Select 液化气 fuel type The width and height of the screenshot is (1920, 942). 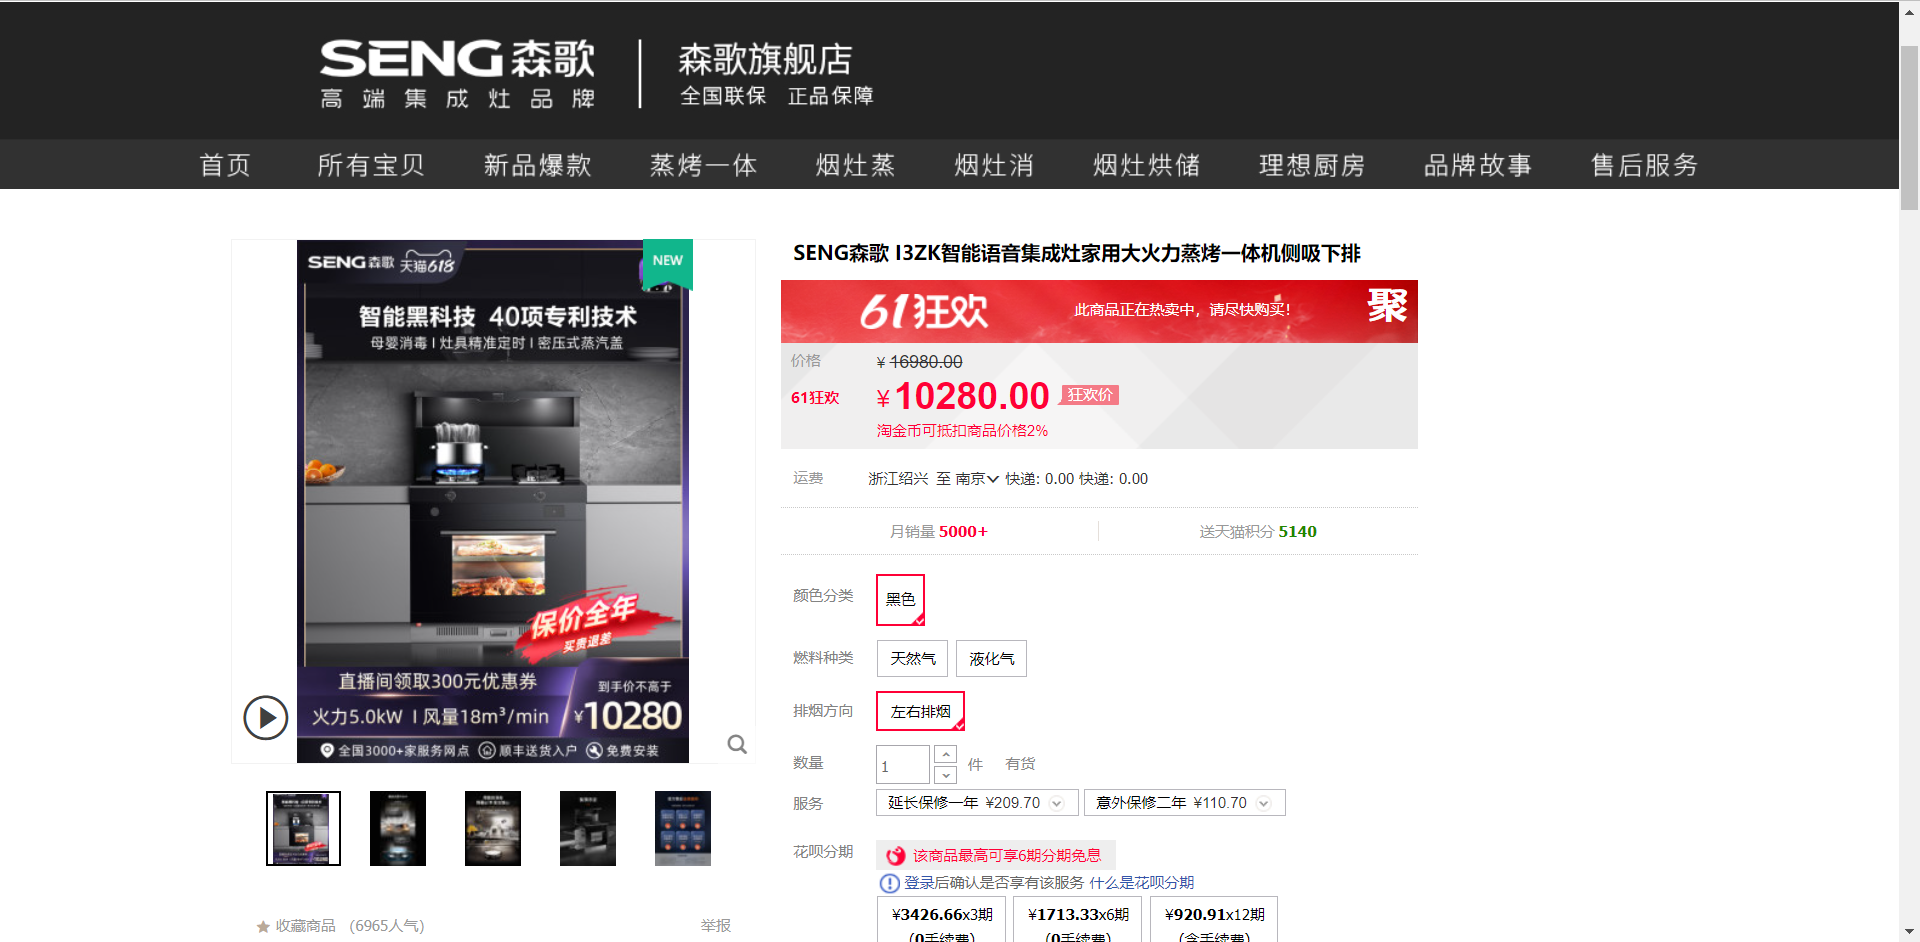pos(991,658)
